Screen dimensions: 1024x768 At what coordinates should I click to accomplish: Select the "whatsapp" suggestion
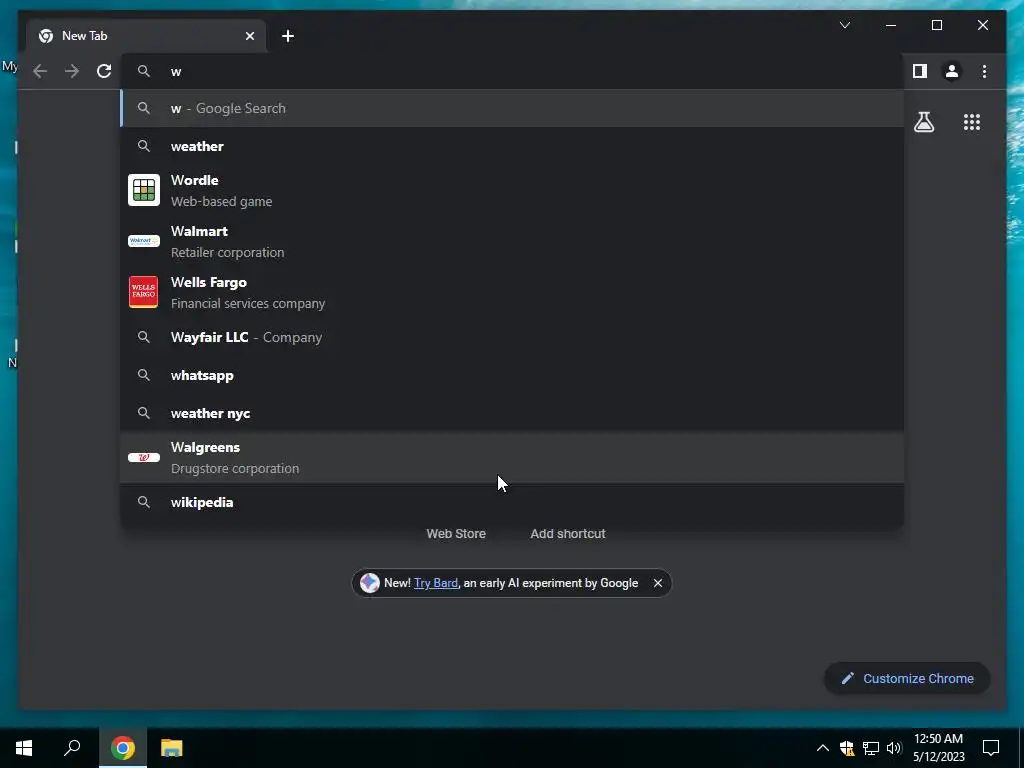point(512,376)
